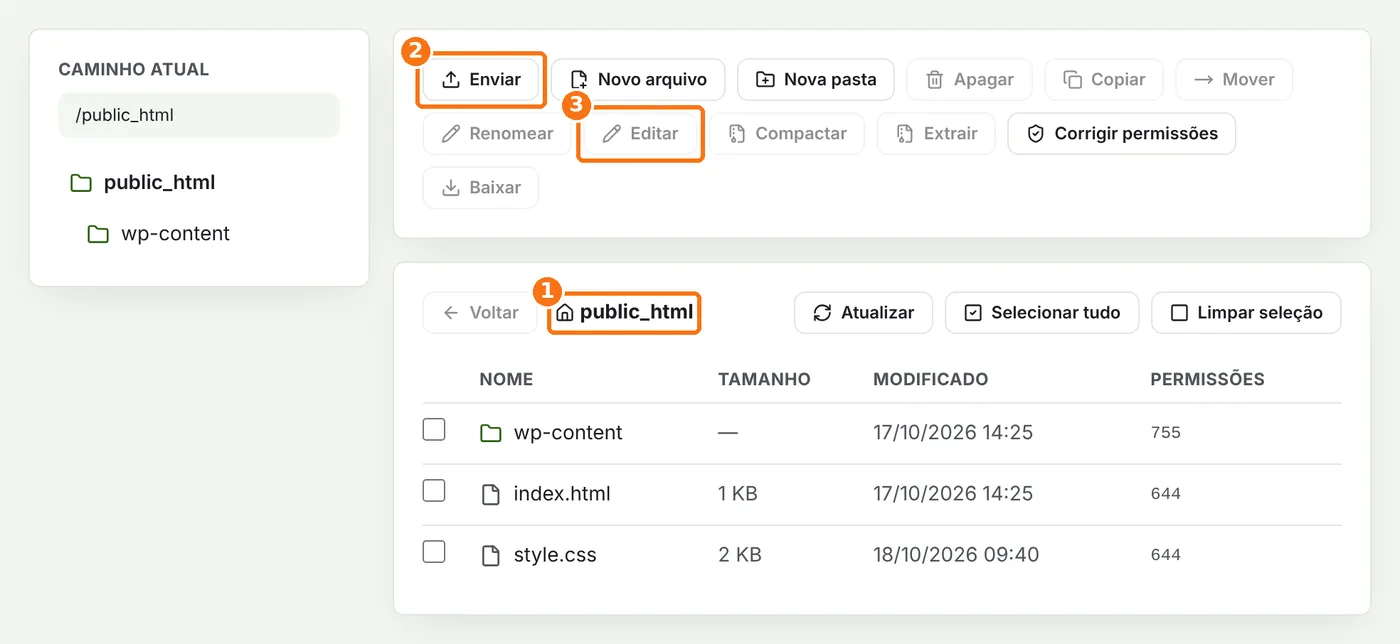
Task: Click the Enviar upload button
Action: pos(481,79)
